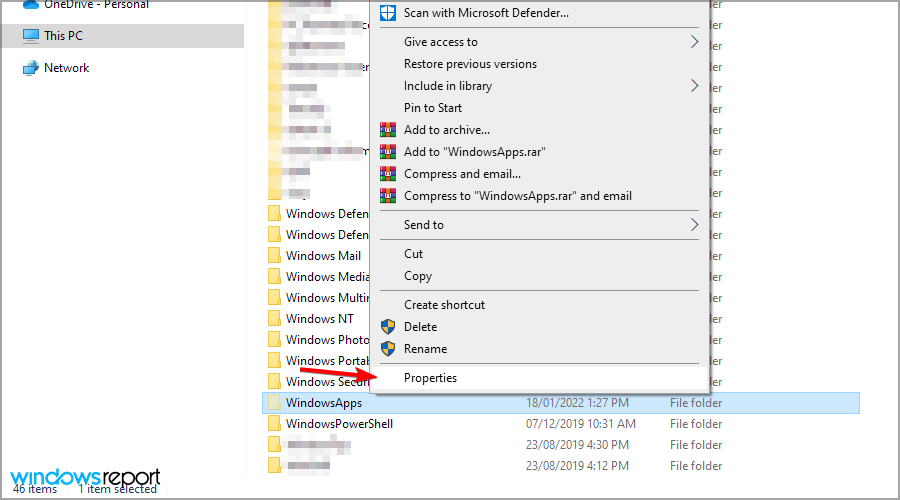The image size is (900, 500).
Task: Click the WinRAR icon beside Add to archive
Action: [x=388, y=130]
